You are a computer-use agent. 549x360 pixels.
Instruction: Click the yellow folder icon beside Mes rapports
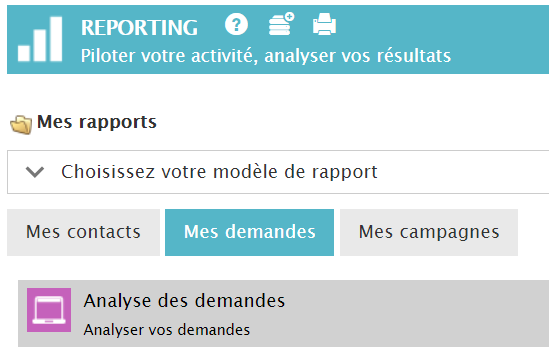(21, 125)
